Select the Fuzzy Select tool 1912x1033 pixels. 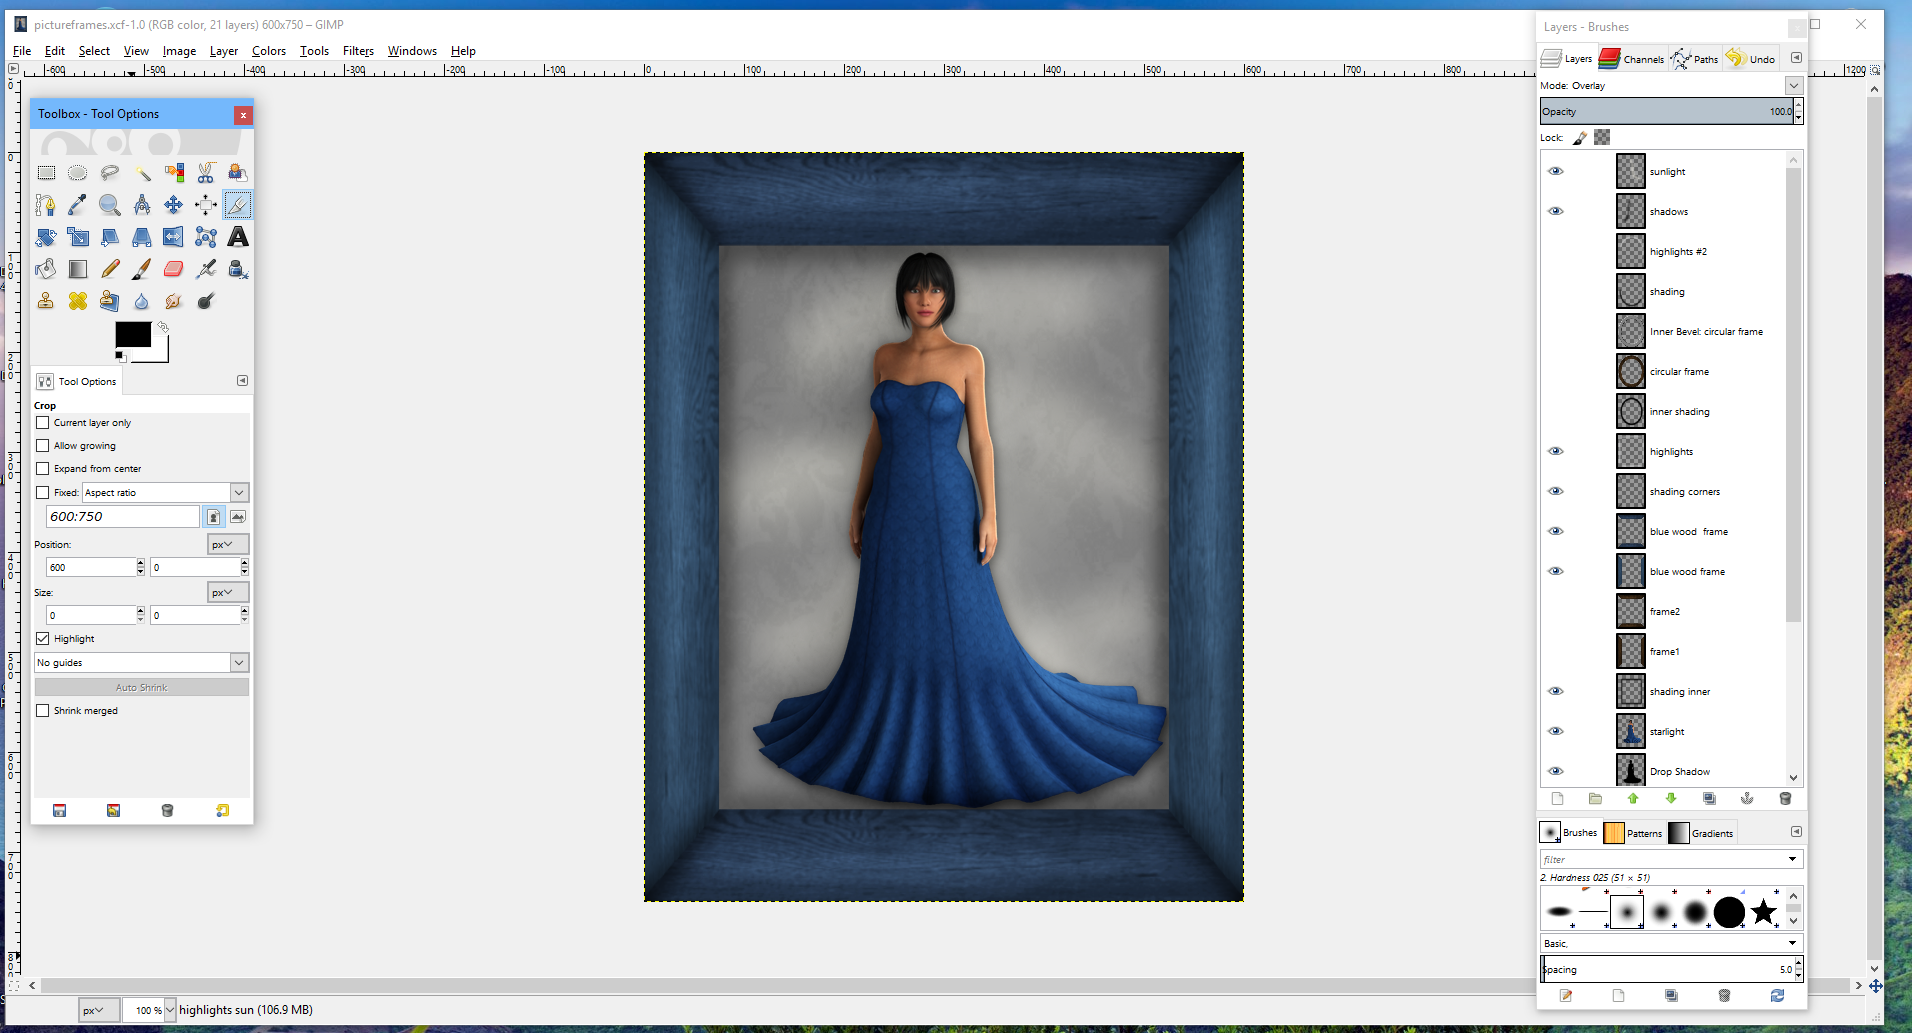click(x=144, y=174)
